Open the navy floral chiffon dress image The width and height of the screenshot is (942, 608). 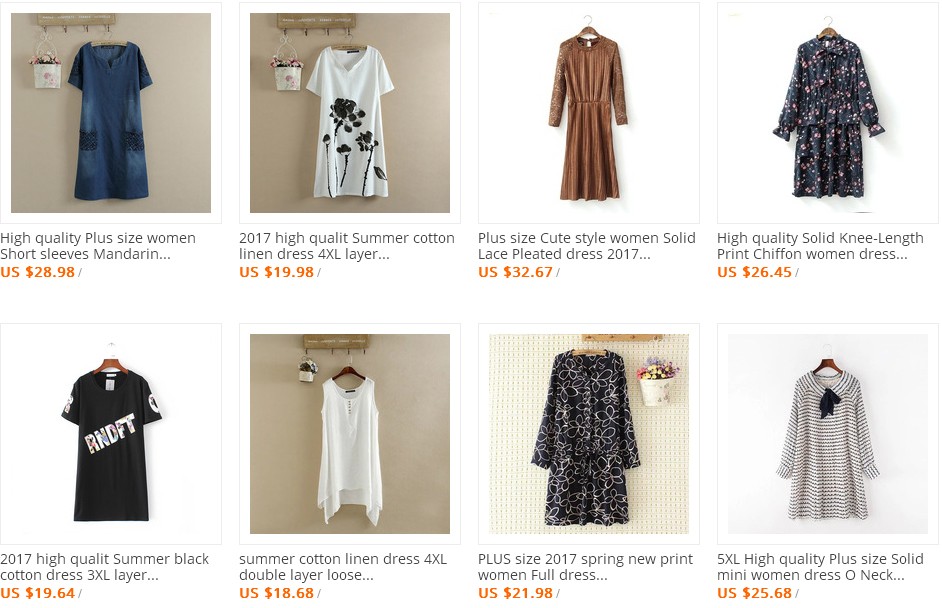[x=827, y=113]
